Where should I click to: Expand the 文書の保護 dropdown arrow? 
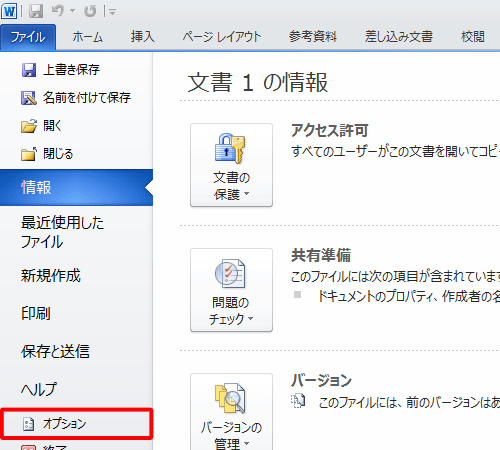tap(247, 193)
